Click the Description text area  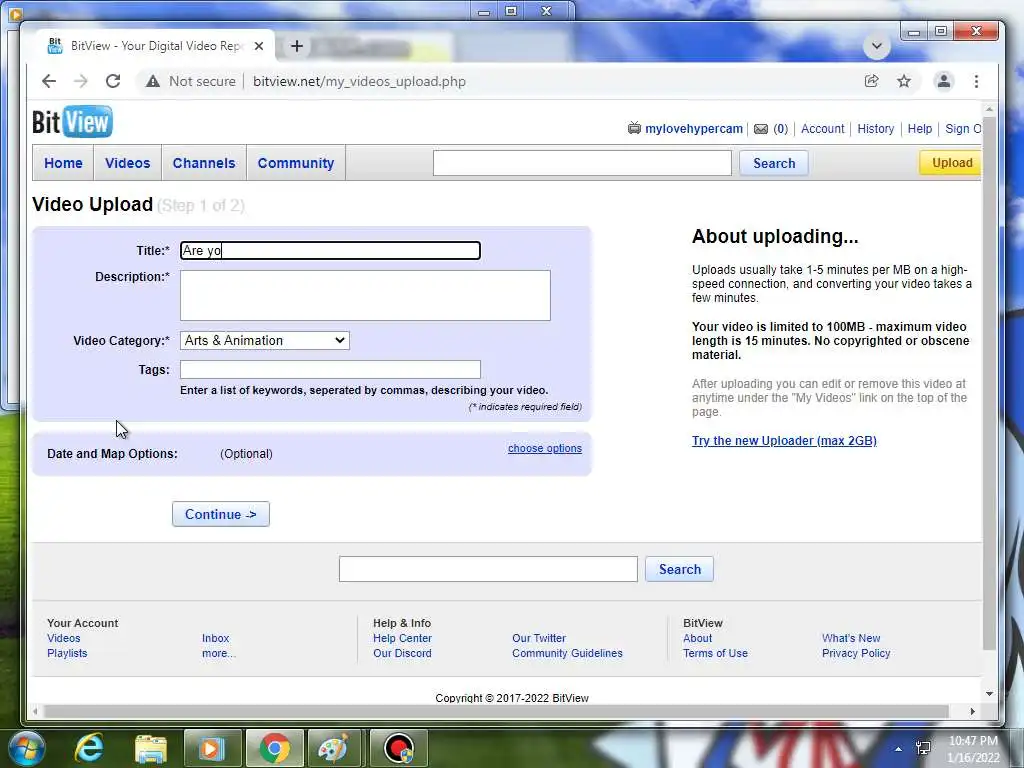[365, 295]
